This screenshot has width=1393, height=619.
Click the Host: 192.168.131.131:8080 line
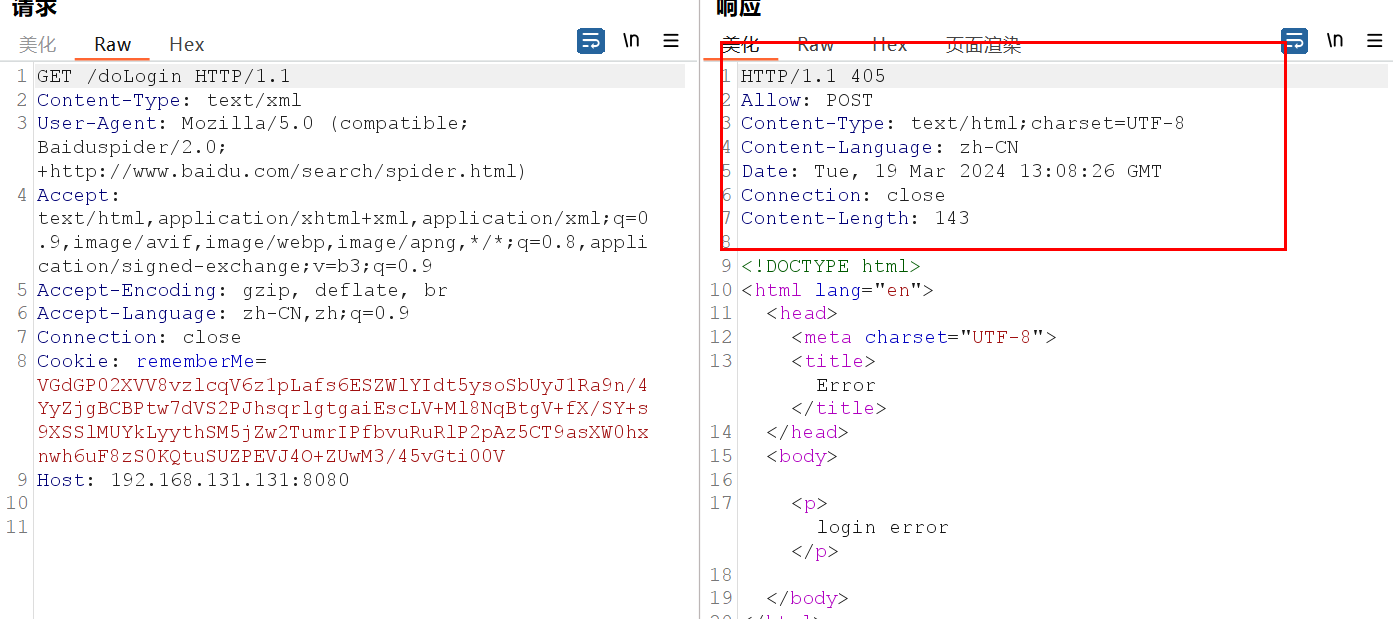pos(193,480)
